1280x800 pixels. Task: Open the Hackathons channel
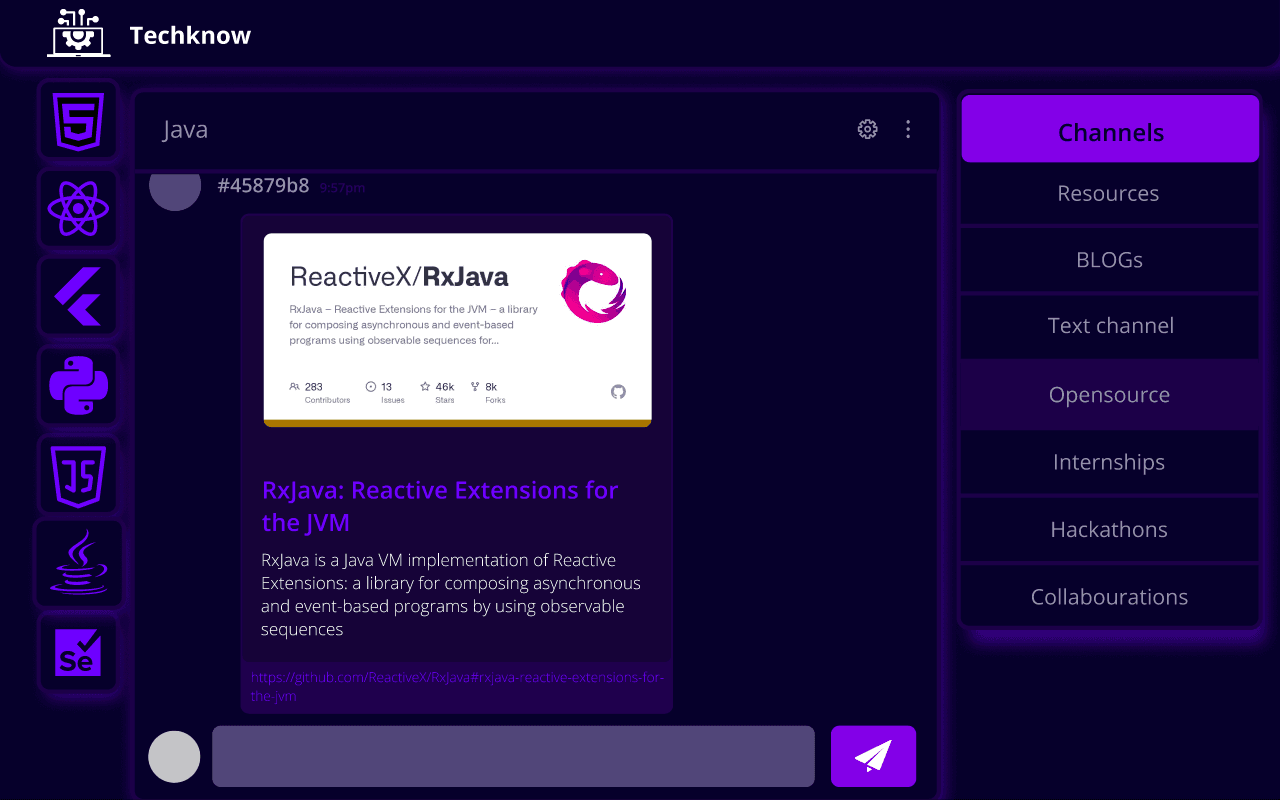pos(1110,530)
